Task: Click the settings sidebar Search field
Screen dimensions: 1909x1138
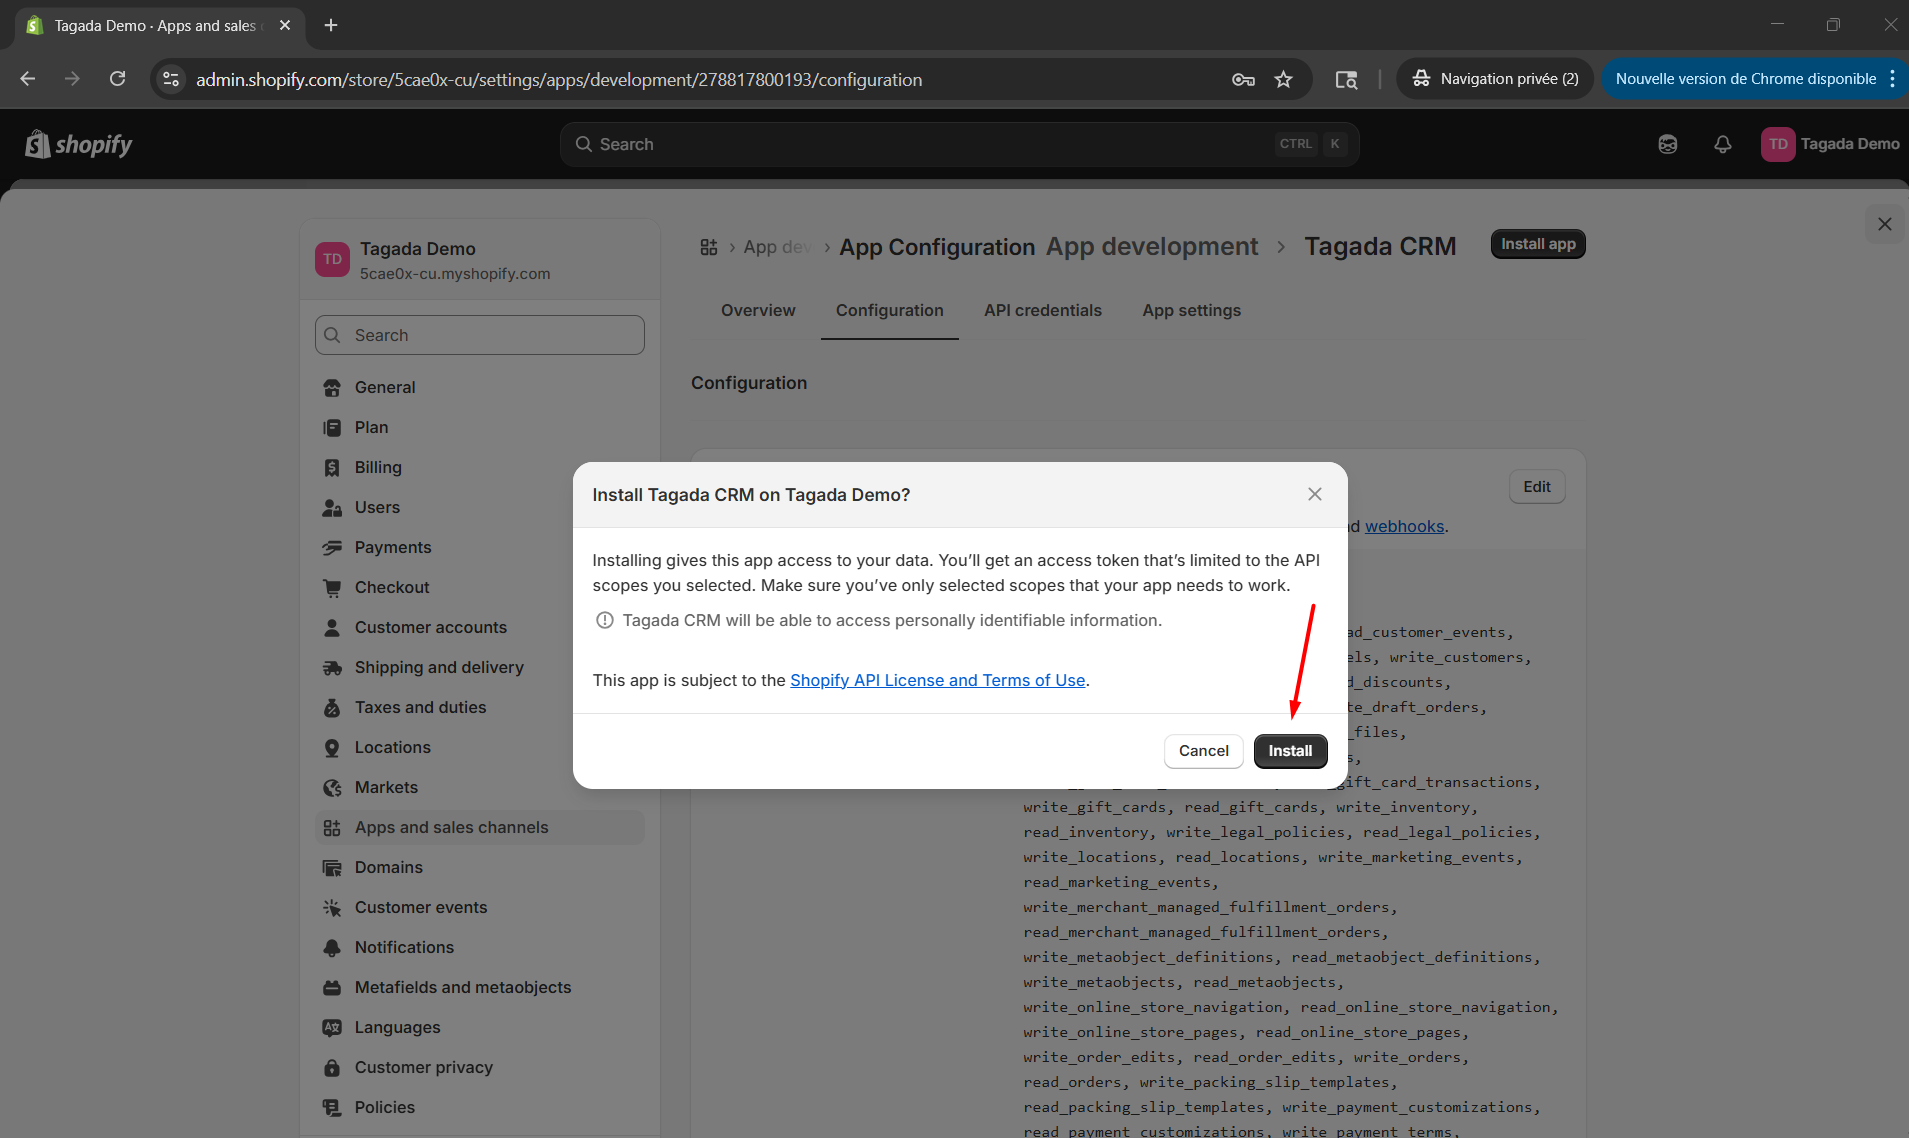Action: click(x=480, y=335)
